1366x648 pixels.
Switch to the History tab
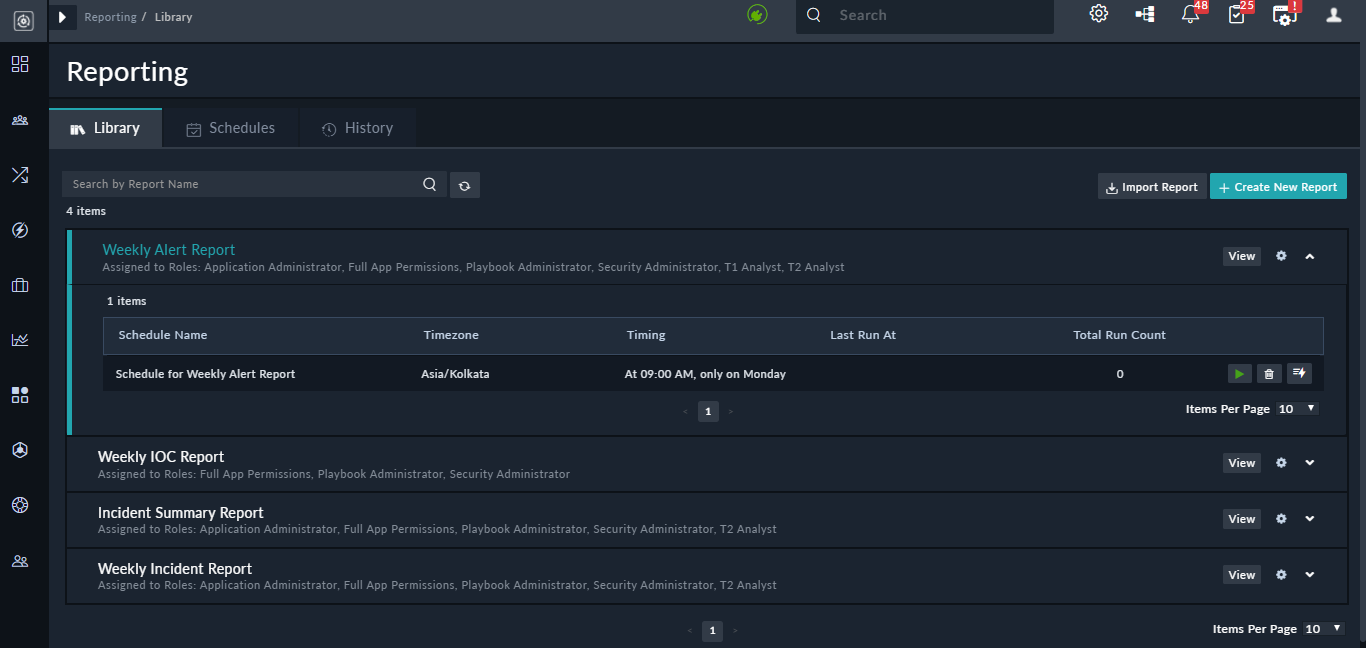(357, 128)
